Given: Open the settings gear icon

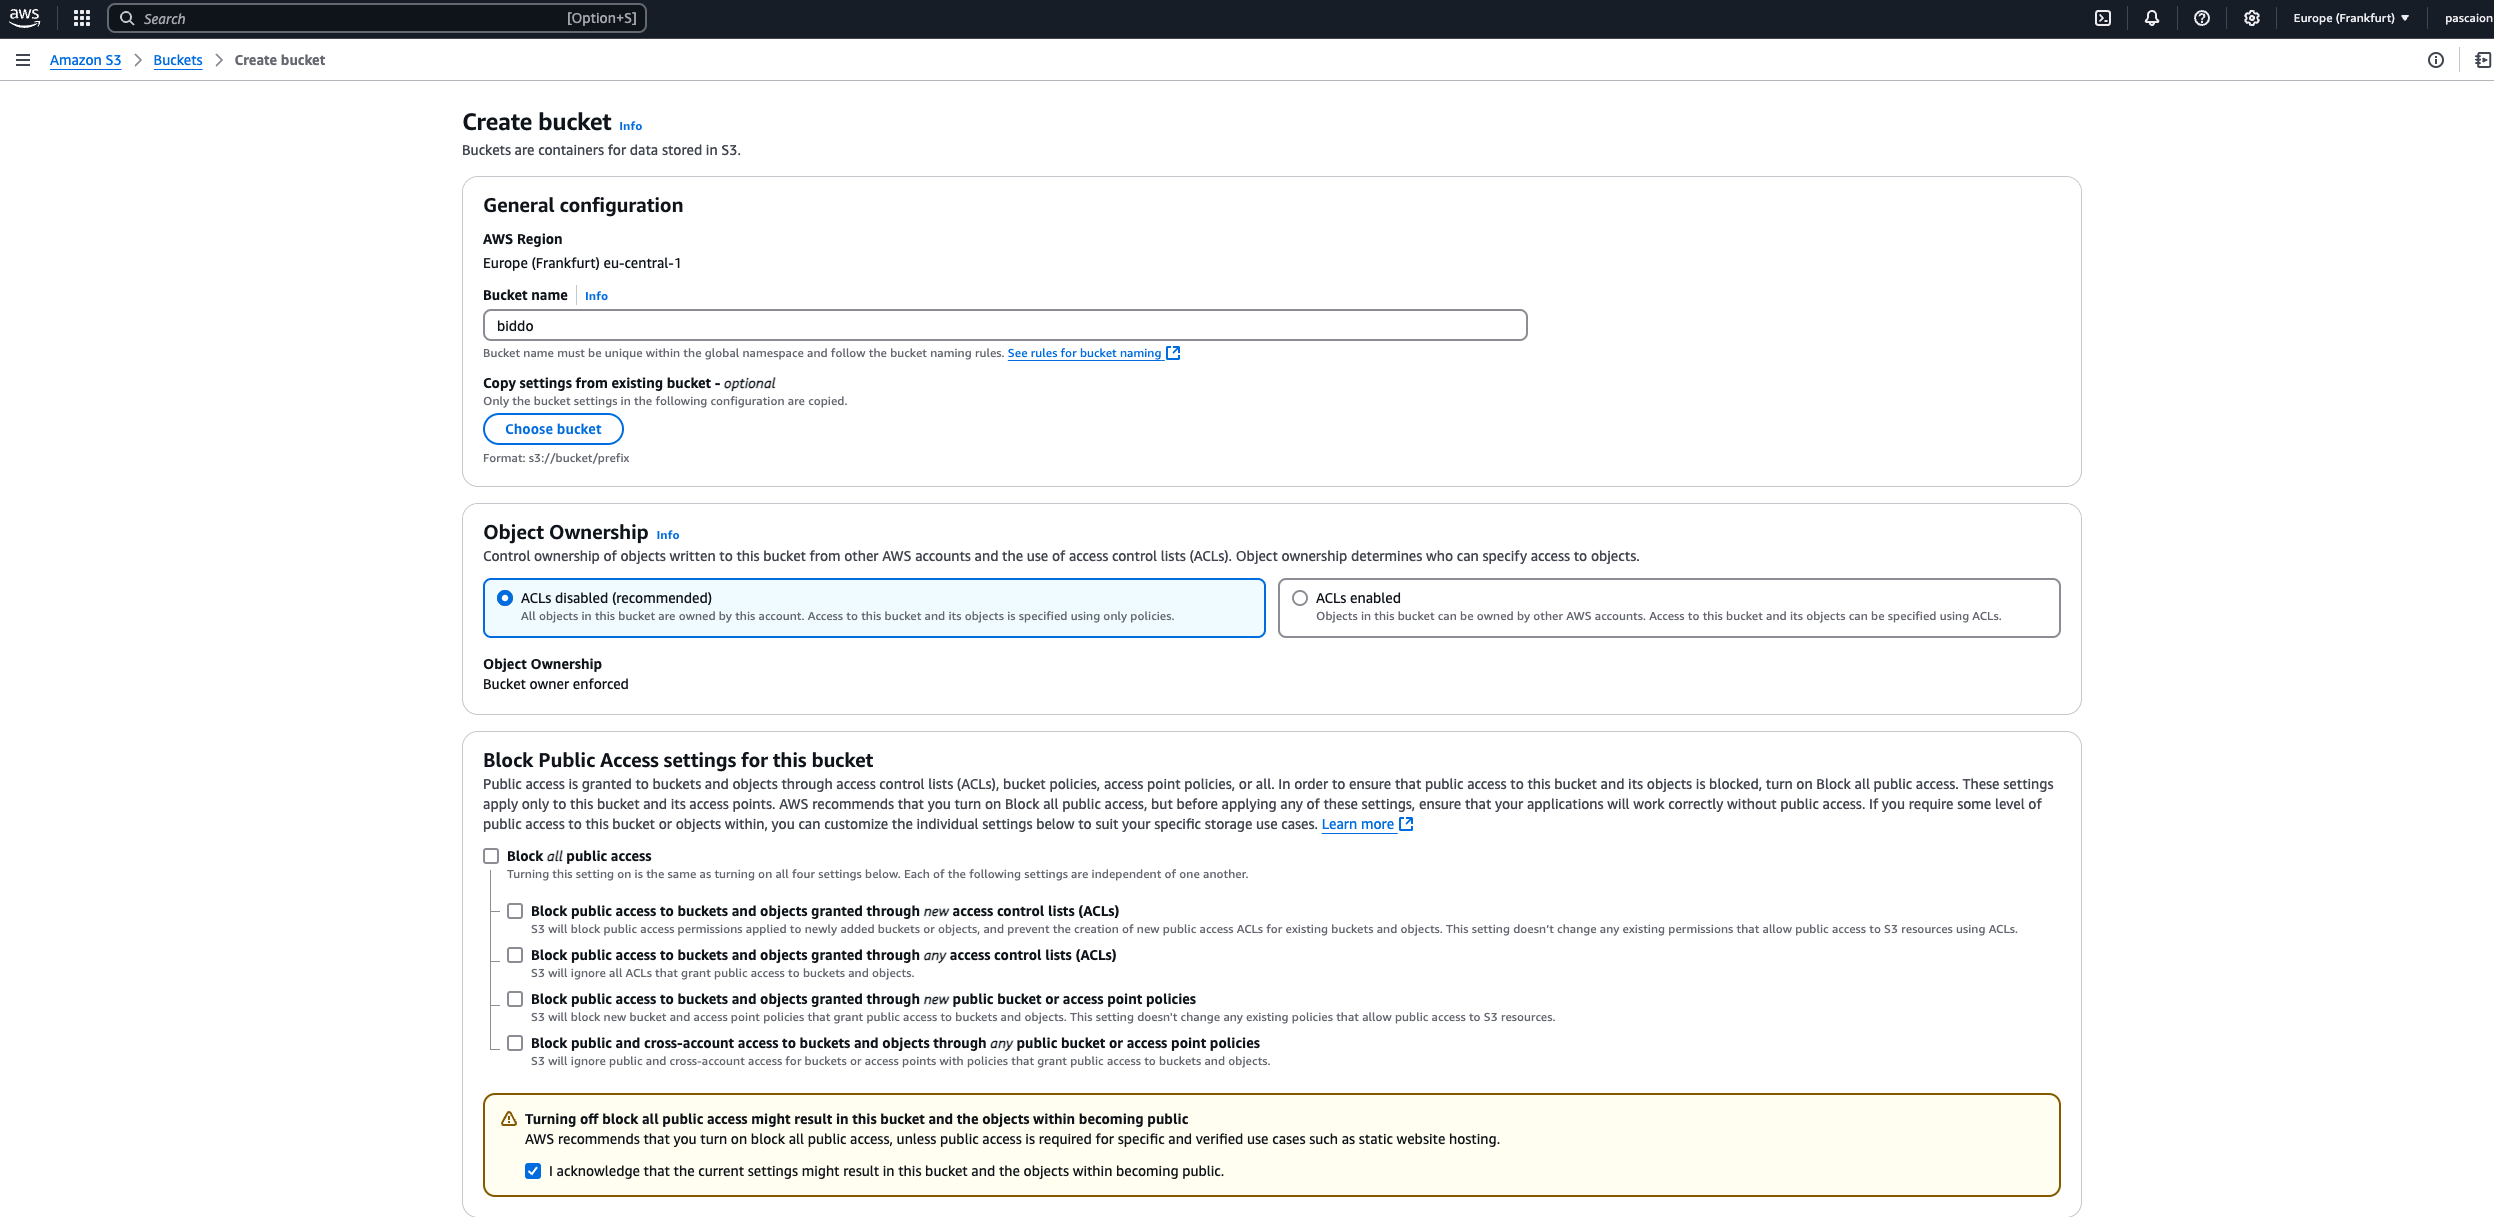Looking at the screenshot, I should pyautogui.click(x=2252, y=18).
